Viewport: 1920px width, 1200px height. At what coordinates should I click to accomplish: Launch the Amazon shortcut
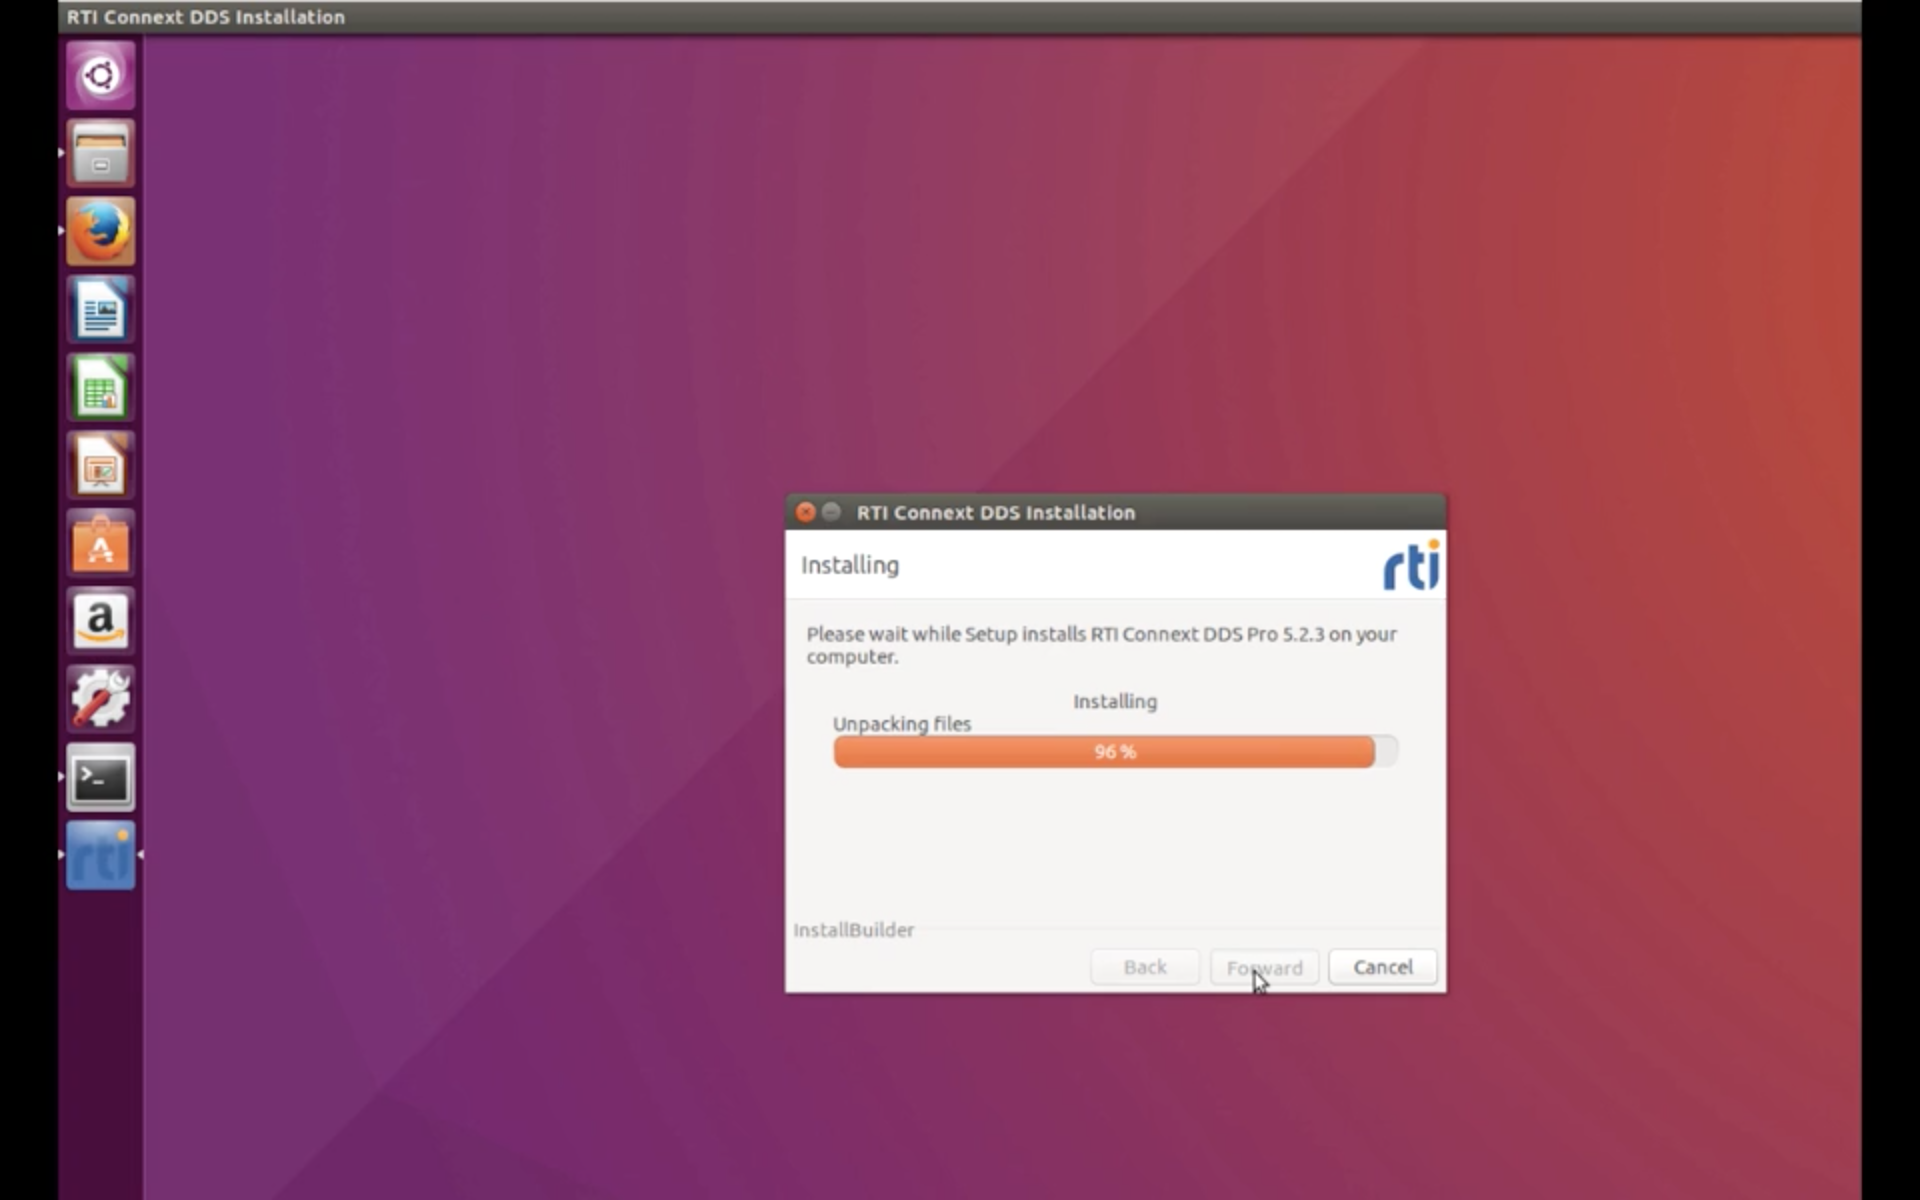click(99, 621)
